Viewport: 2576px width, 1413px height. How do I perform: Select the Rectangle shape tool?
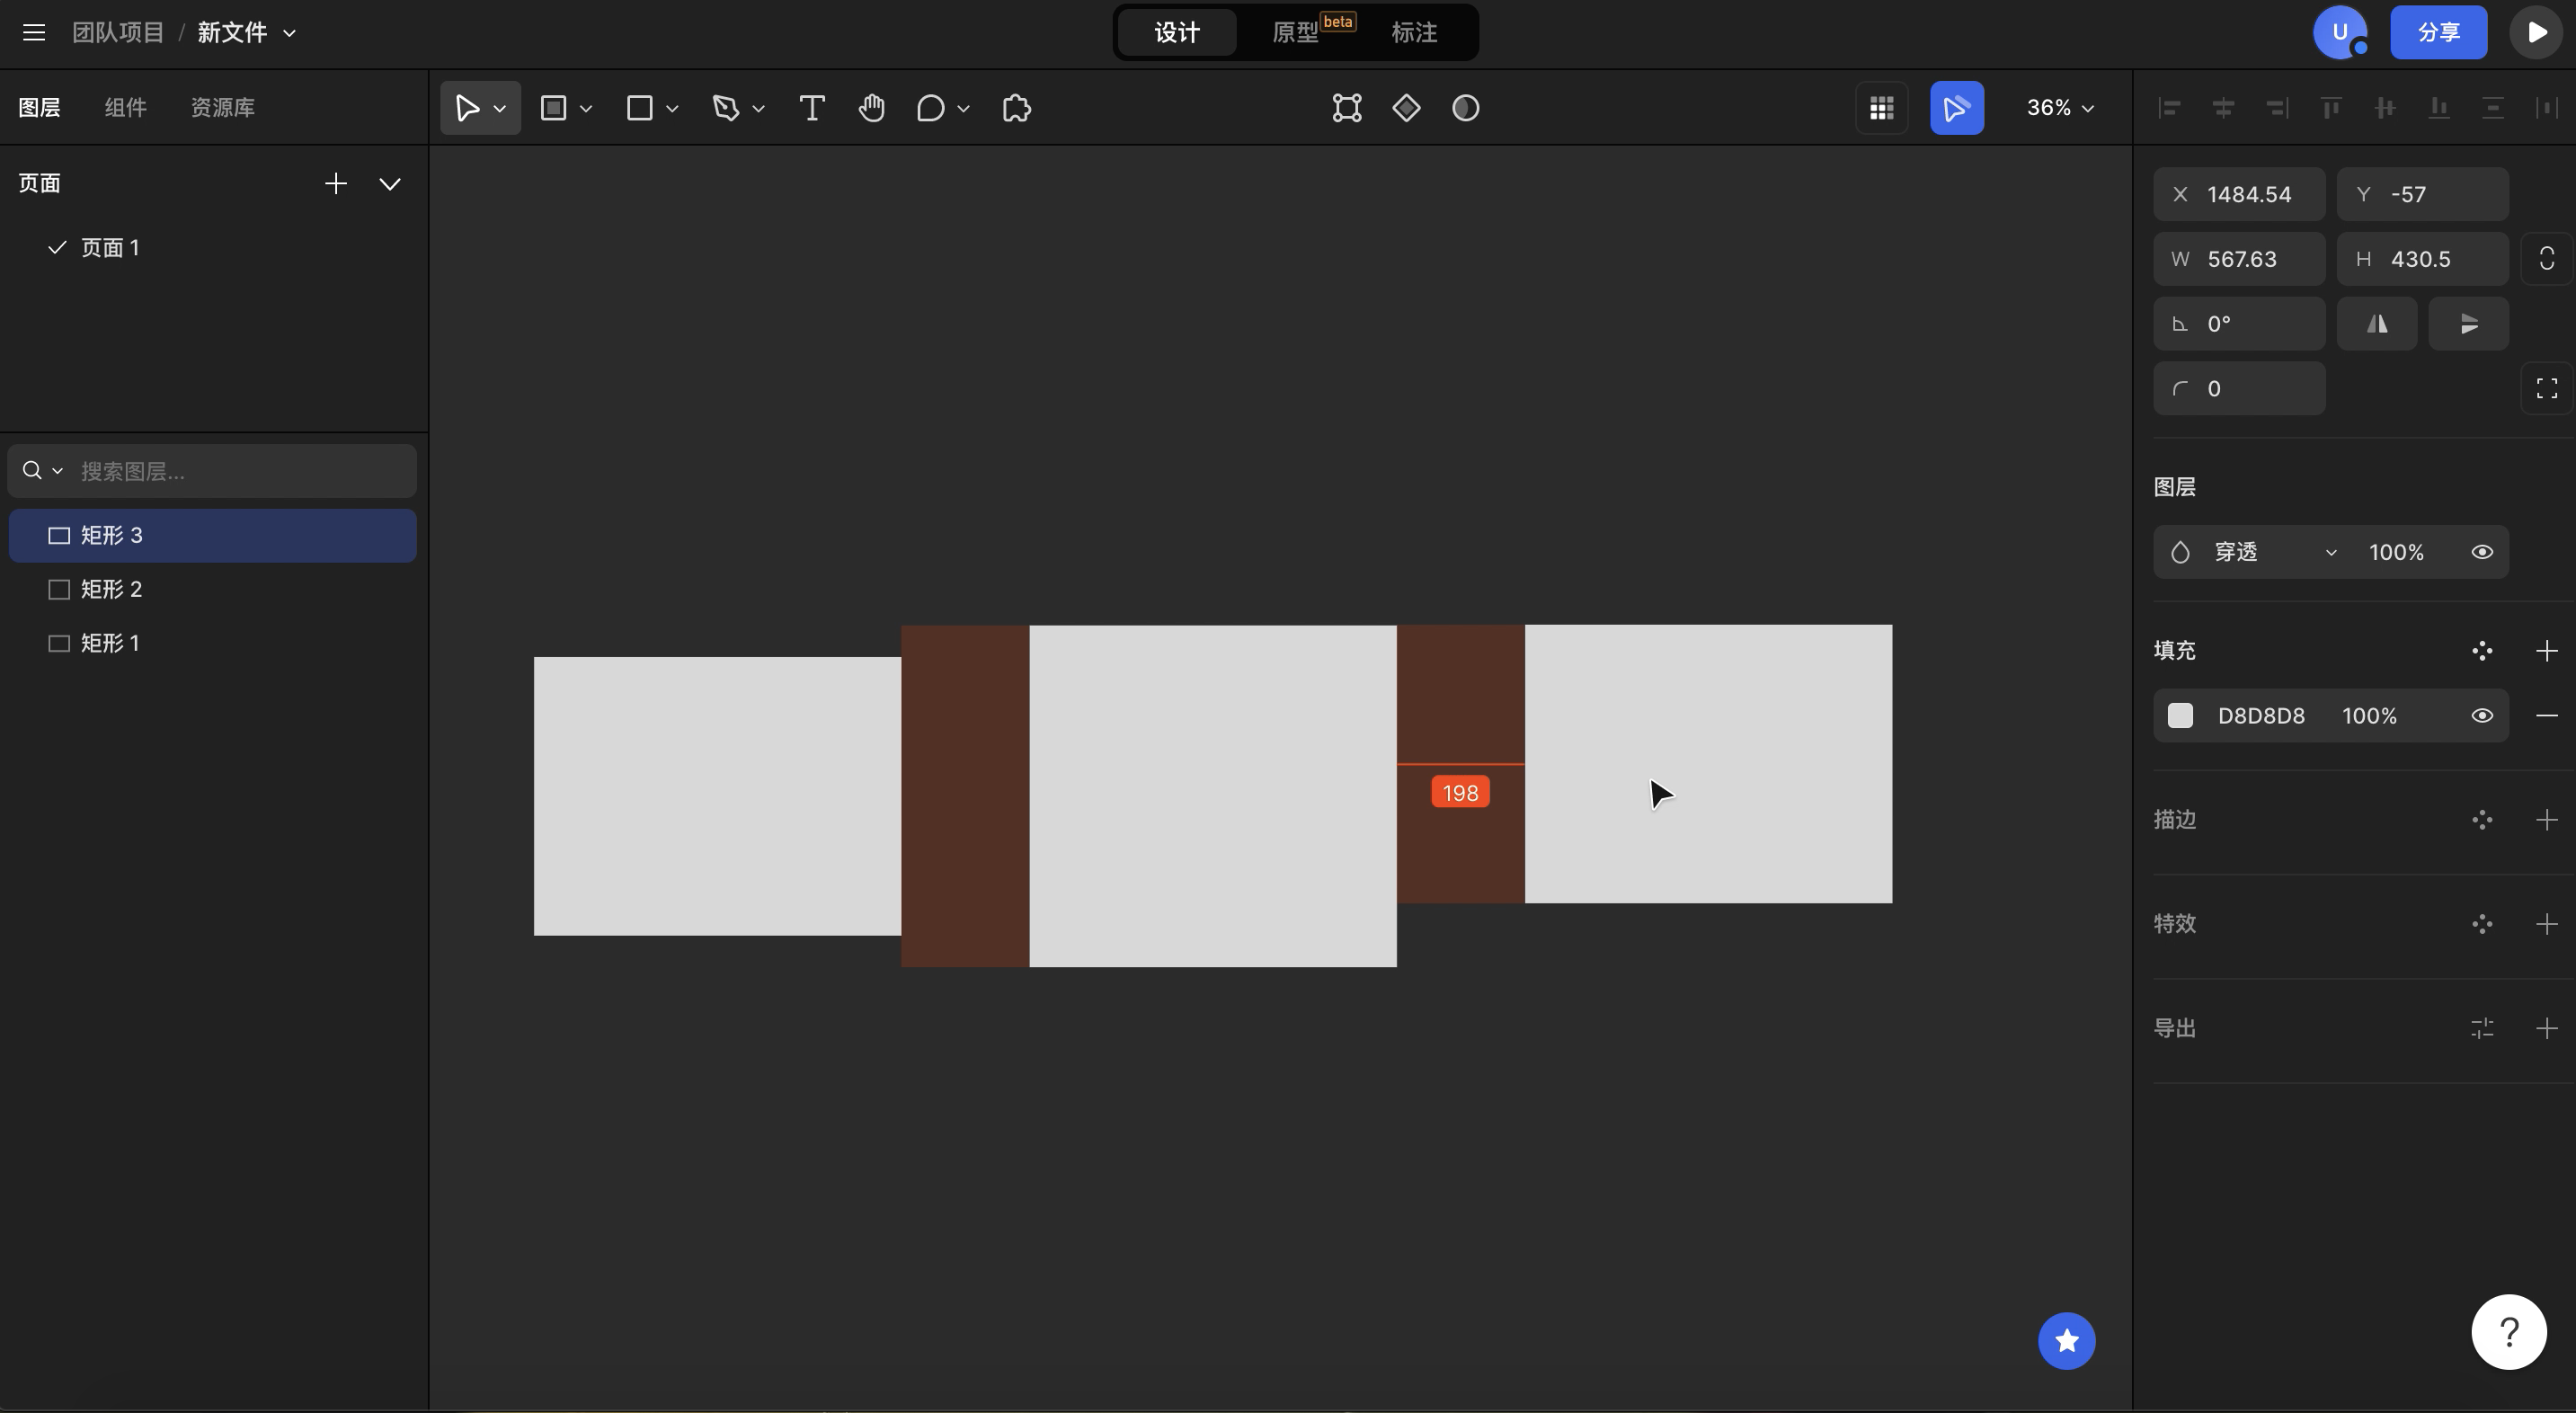pos(639,108)
